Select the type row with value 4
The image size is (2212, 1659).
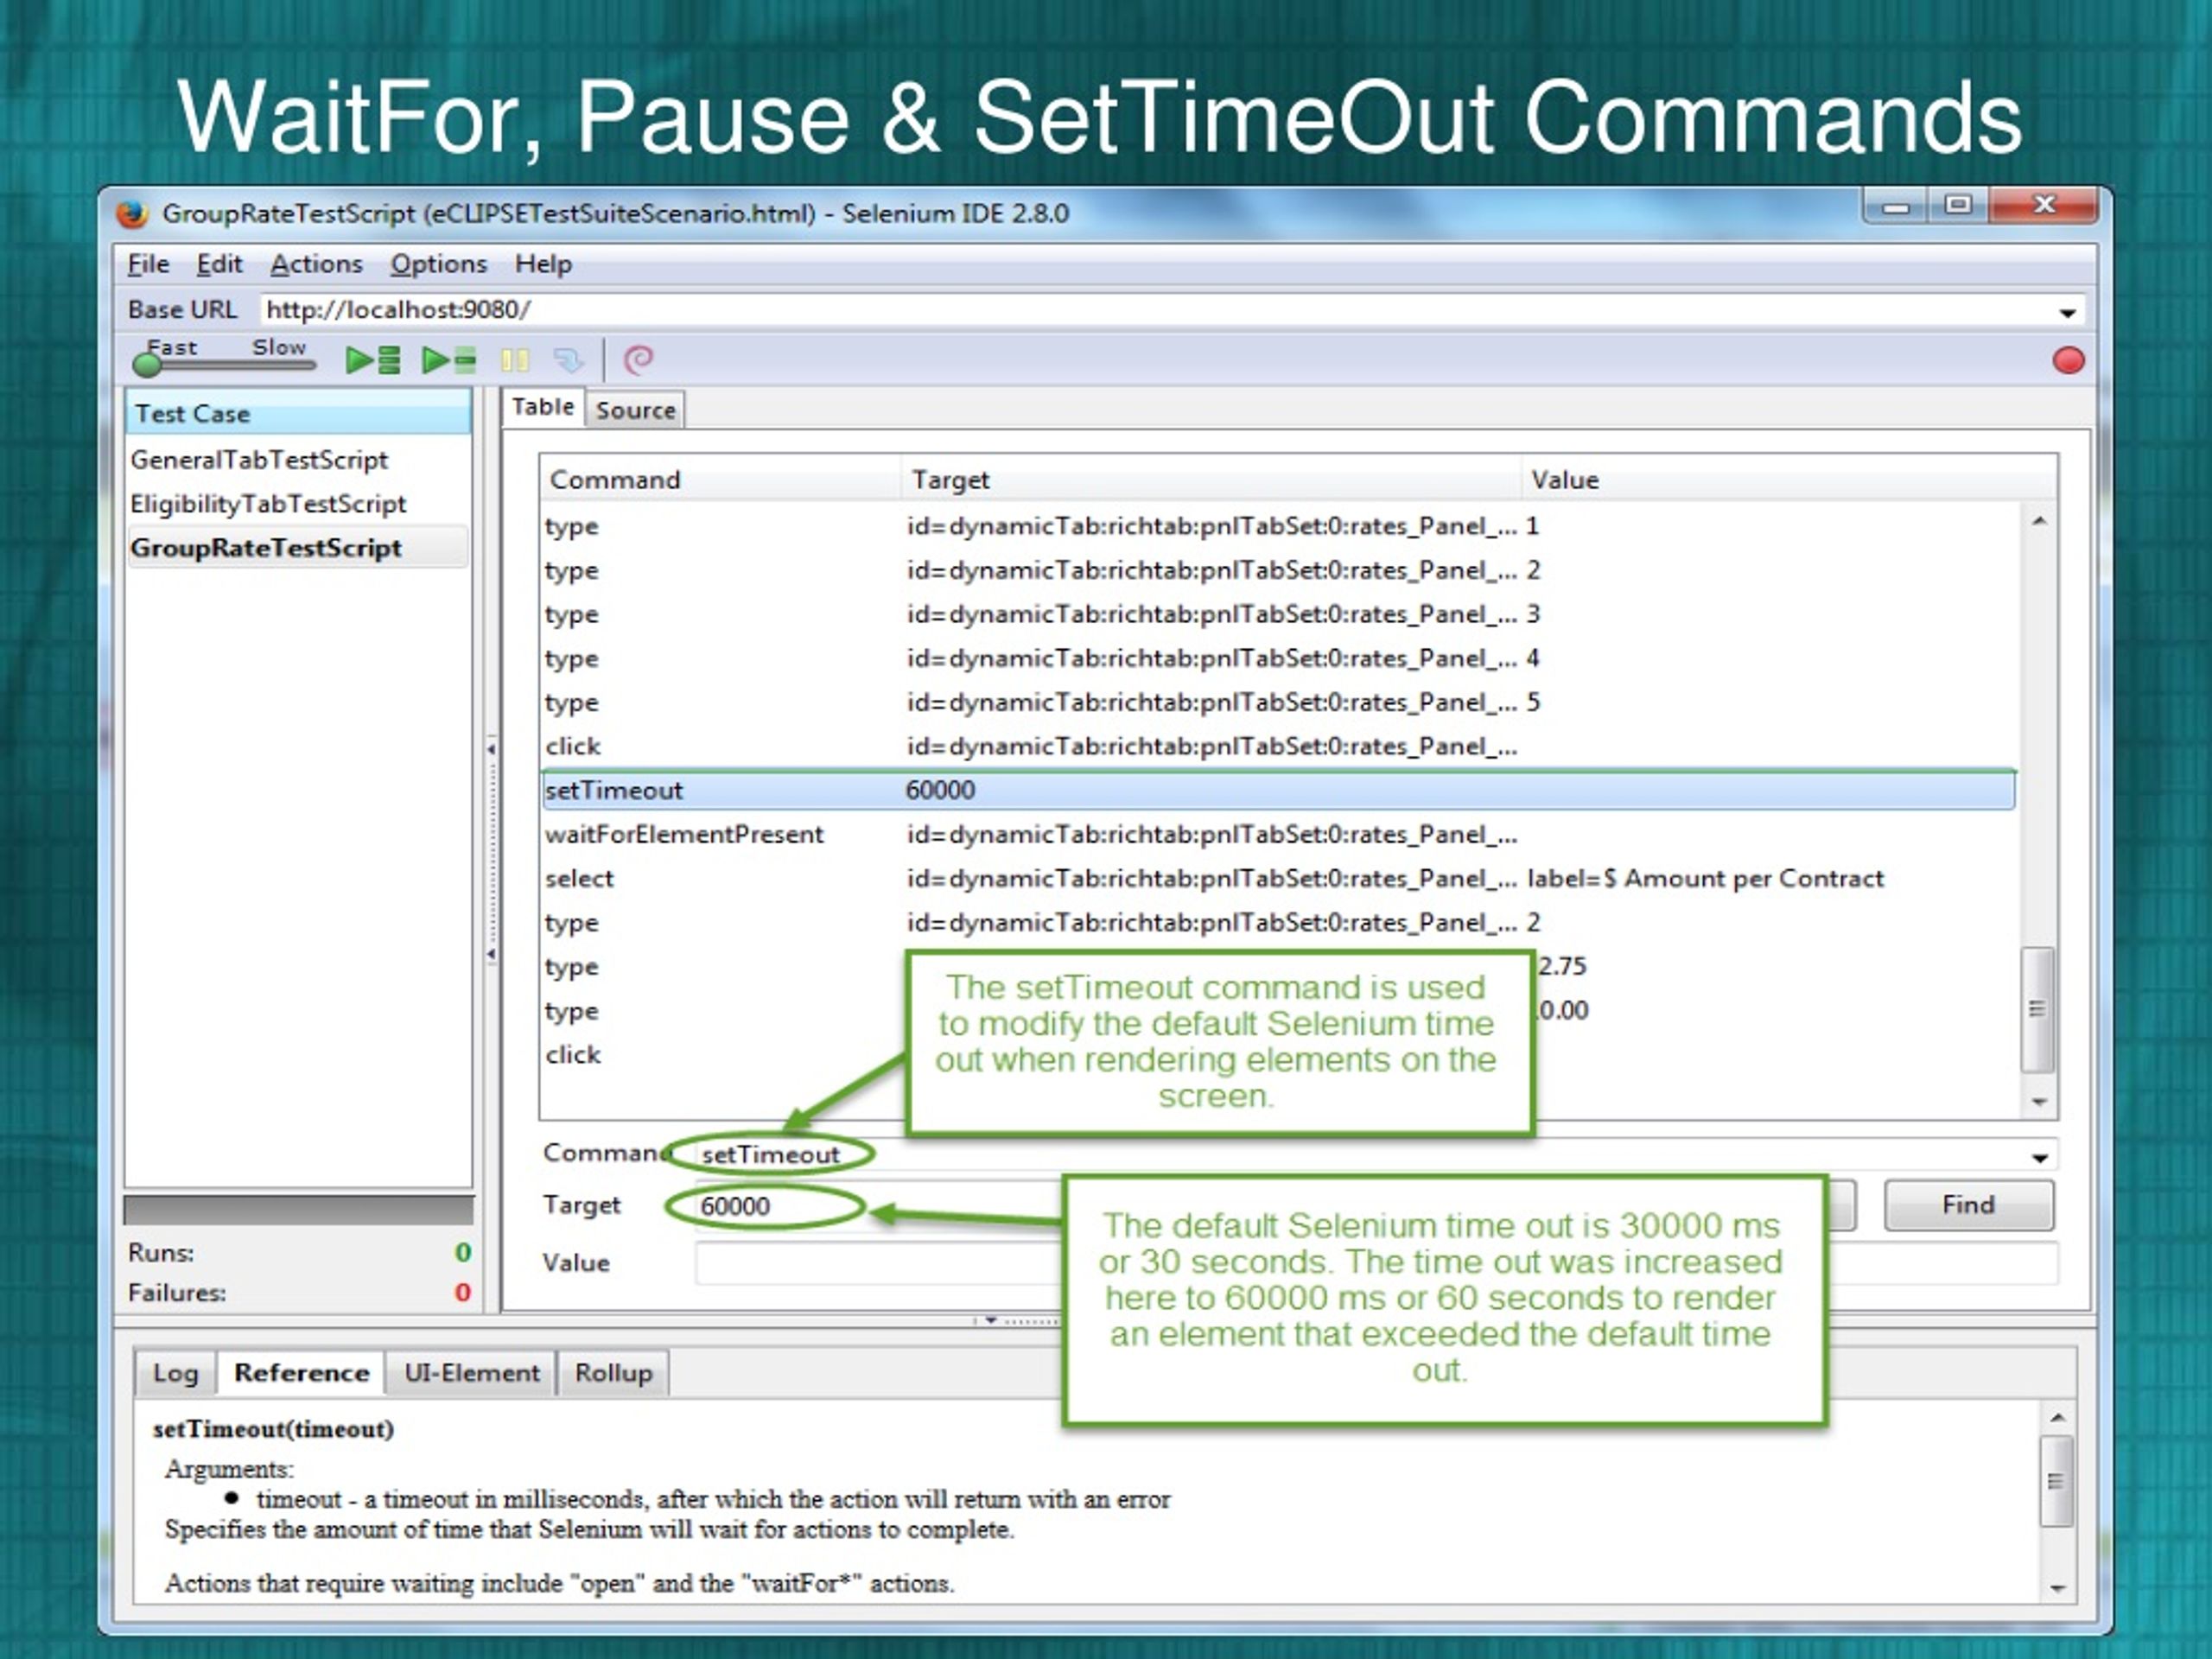pos(1277,658)
